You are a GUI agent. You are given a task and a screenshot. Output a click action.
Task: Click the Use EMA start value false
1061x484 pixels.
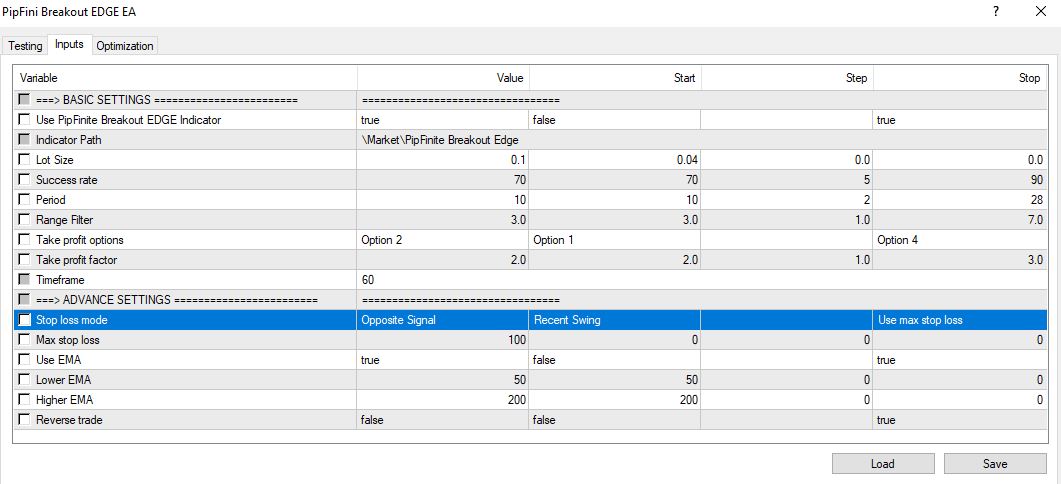[615, 360]
